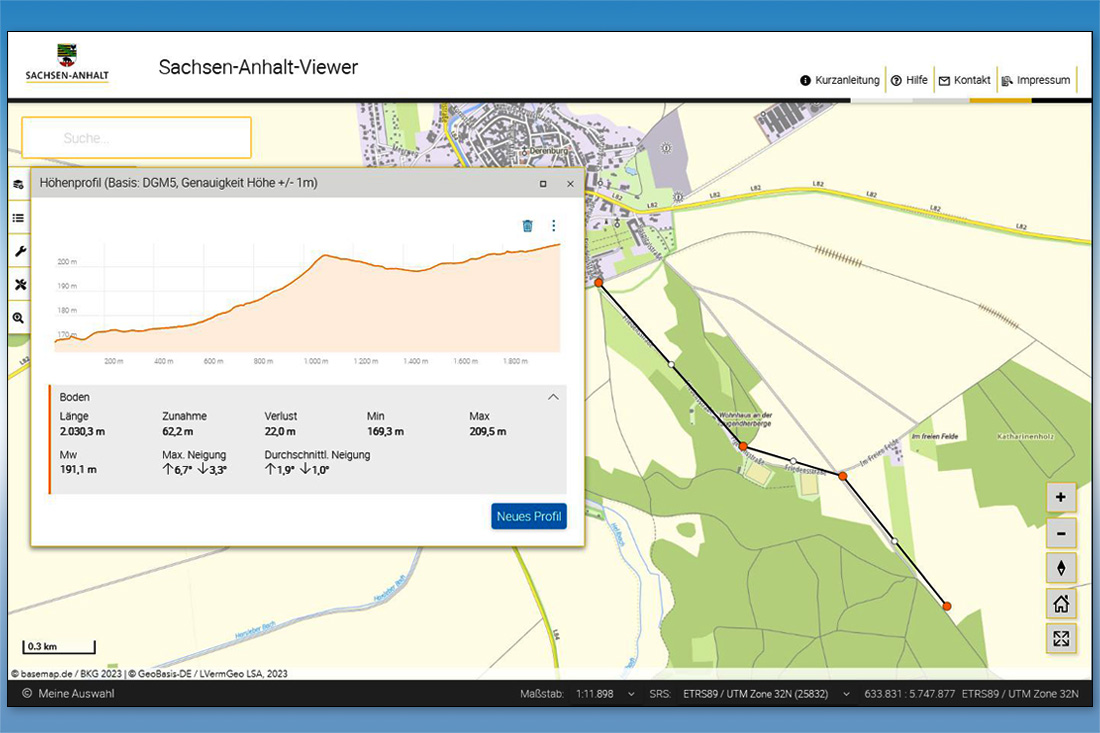Toggle fullscreen map view
1100x733 pixels.
point(1061,638)
